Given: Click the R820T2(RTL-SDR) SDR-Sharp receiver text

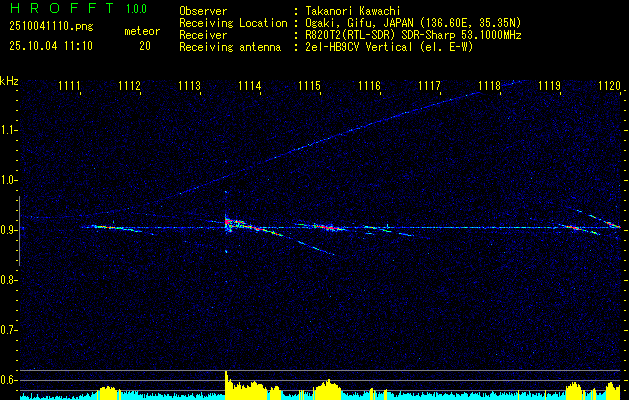Looking at the screenshot, I should coord(413,35).
